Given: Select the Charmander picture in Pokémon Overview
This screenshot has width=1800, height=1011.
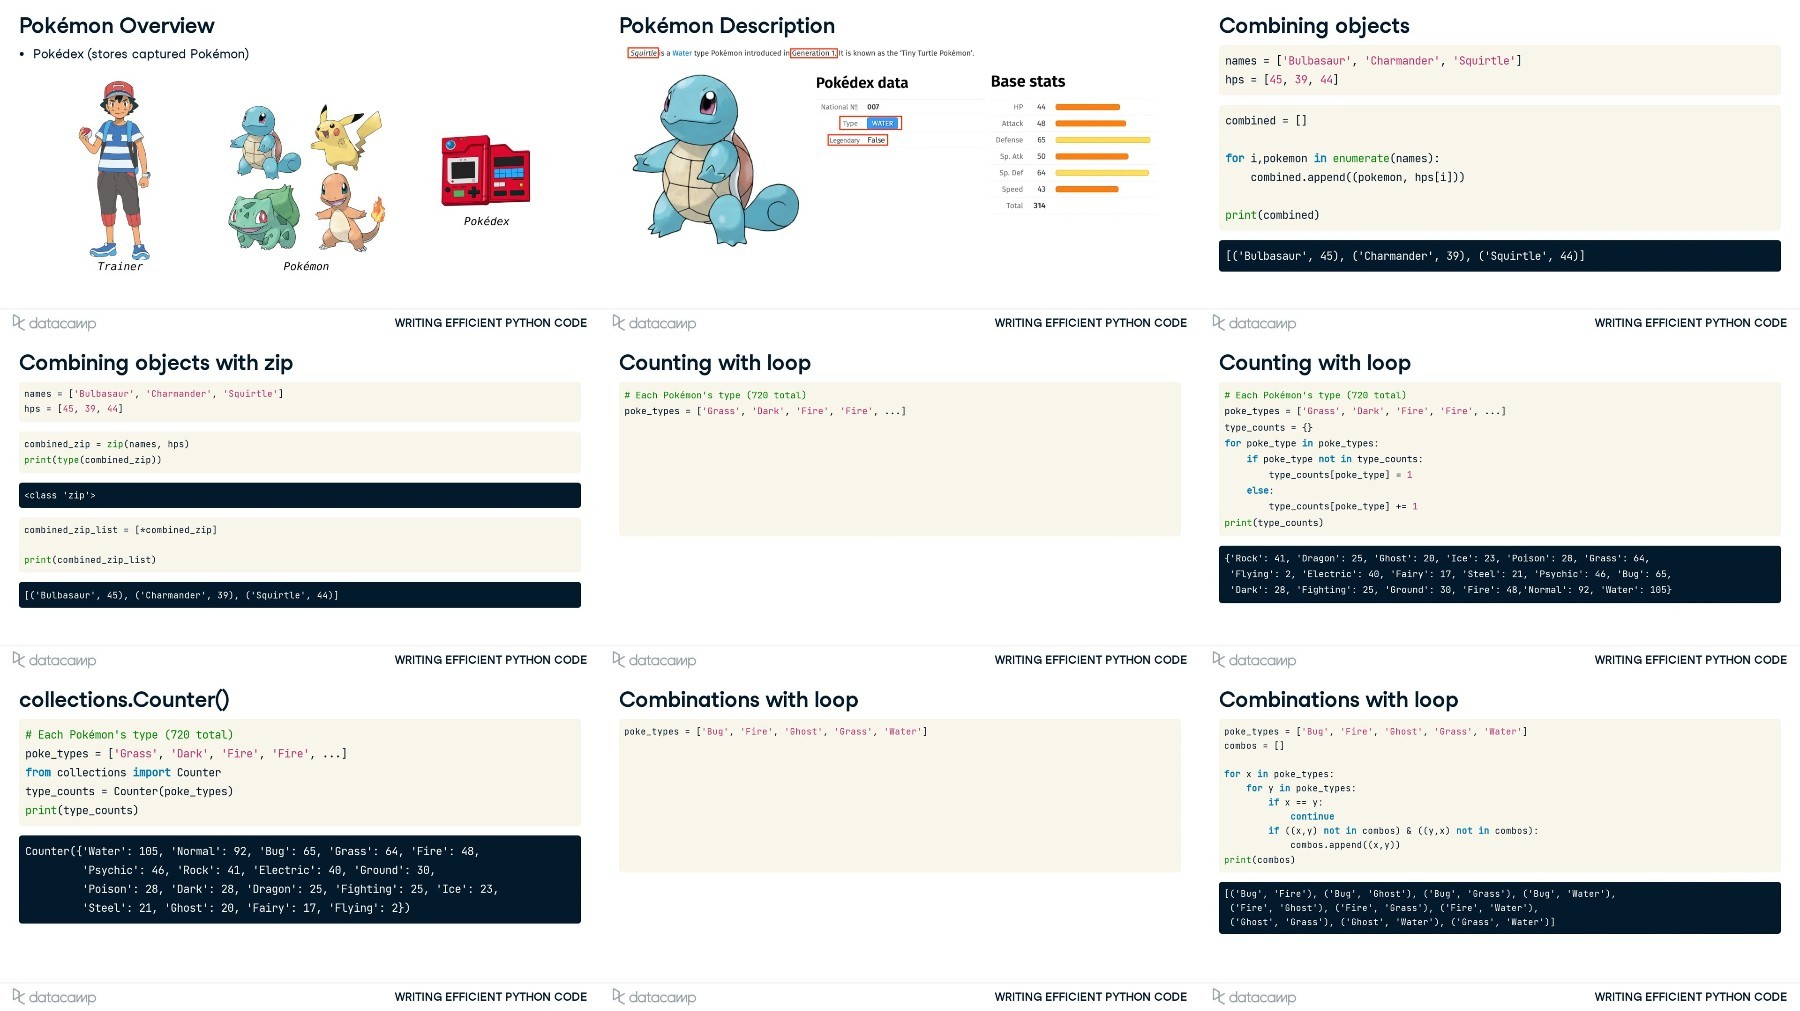Looking at the screenshot, I should tap(349, 212).
